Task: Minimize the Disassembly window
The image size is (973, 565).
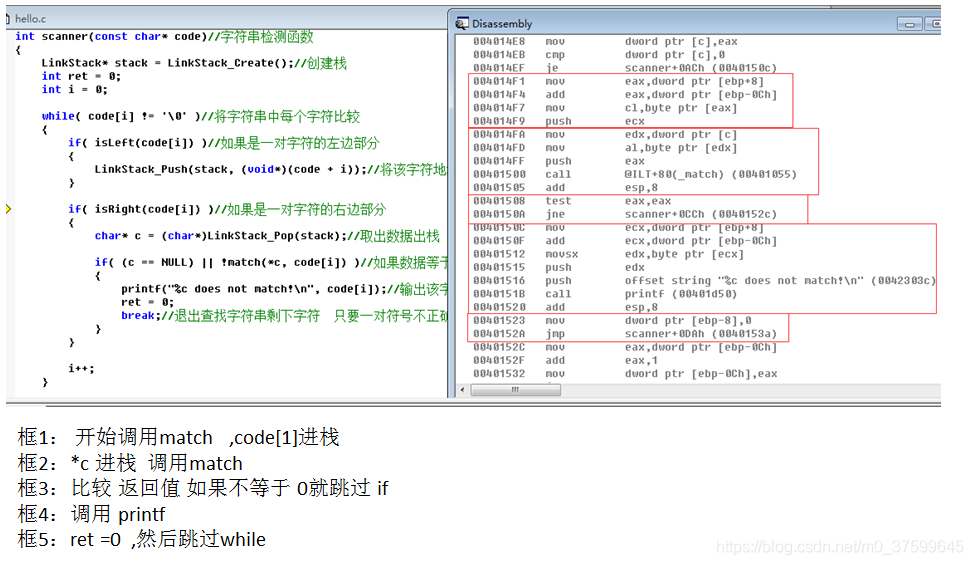Action: [x=909, y=24]
